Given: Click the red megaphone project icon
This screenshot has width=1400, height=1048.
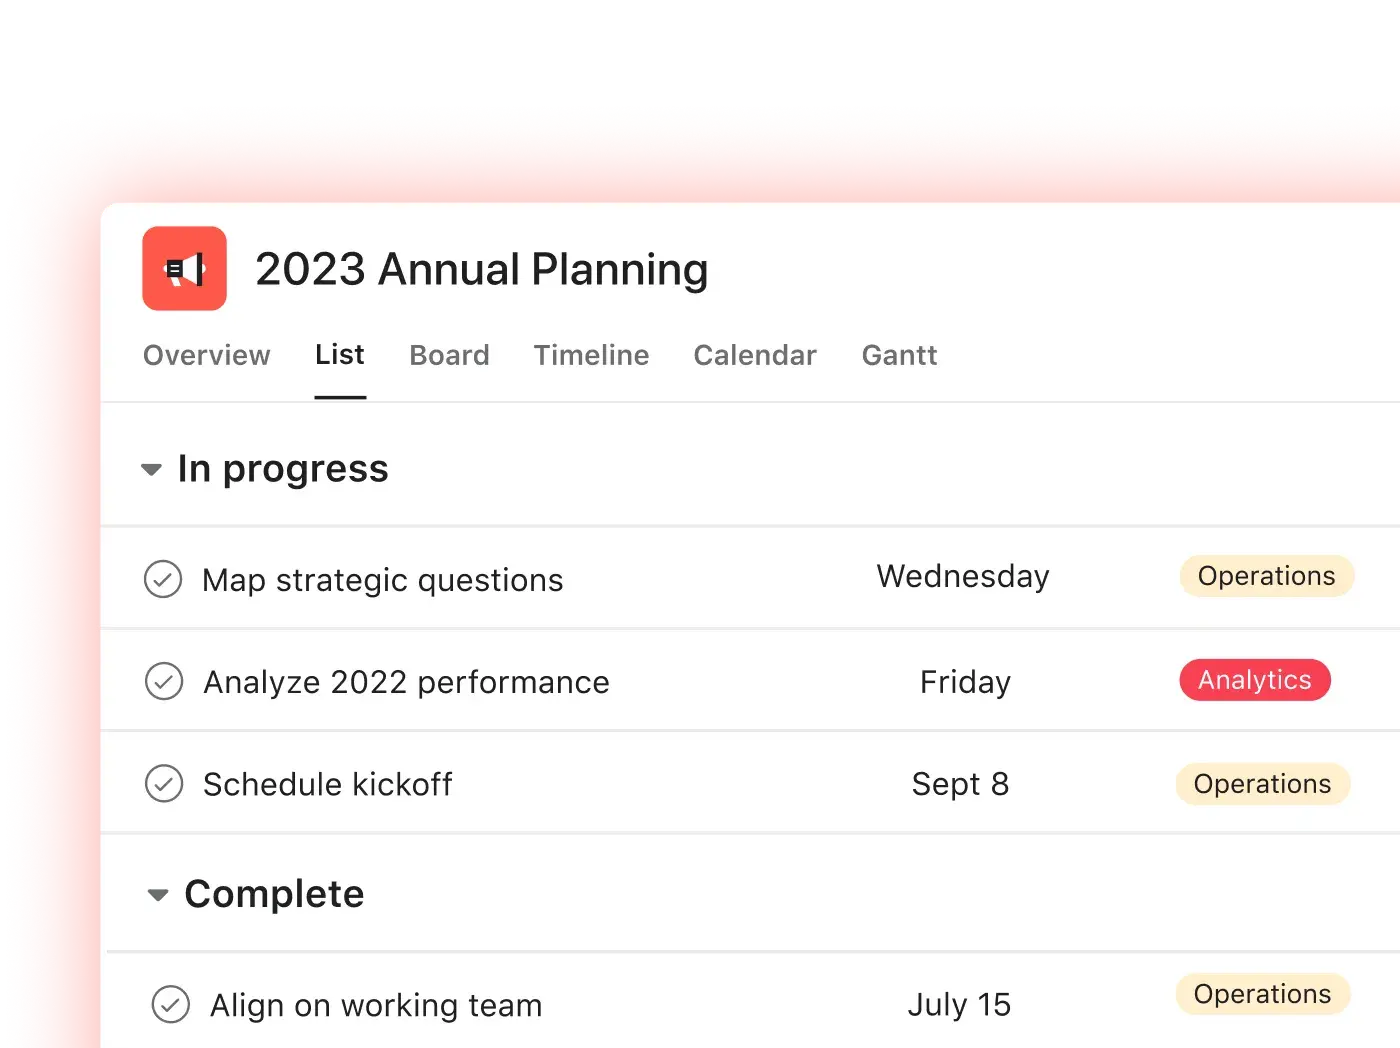Looking at the screenshot, I should point(184,268).
